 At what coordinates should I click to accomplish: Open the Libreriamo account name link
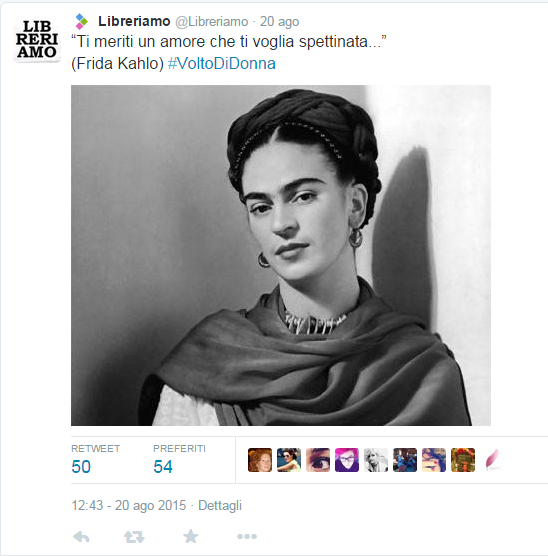[134, 21]
